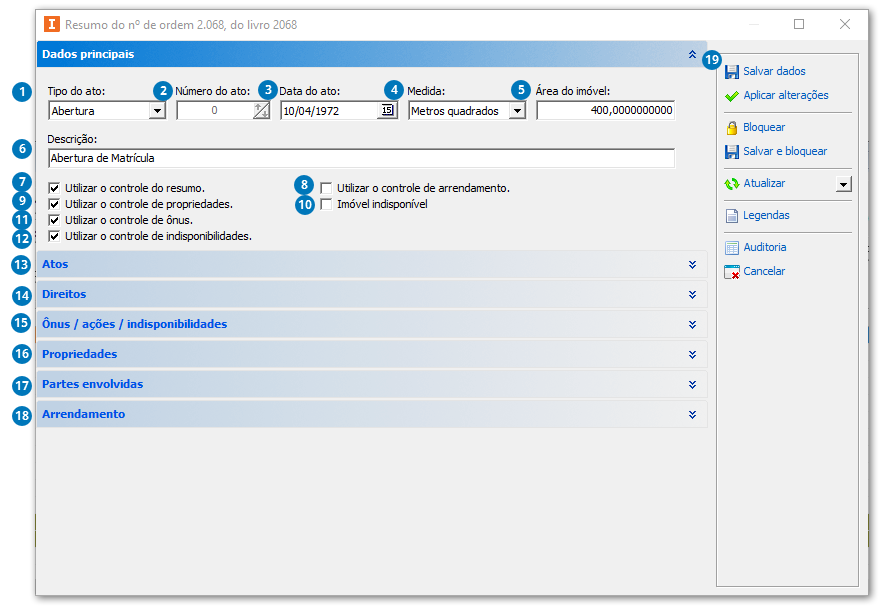Open the Medida unit dropdown
The image size is (882, 609).
[516, 111]
